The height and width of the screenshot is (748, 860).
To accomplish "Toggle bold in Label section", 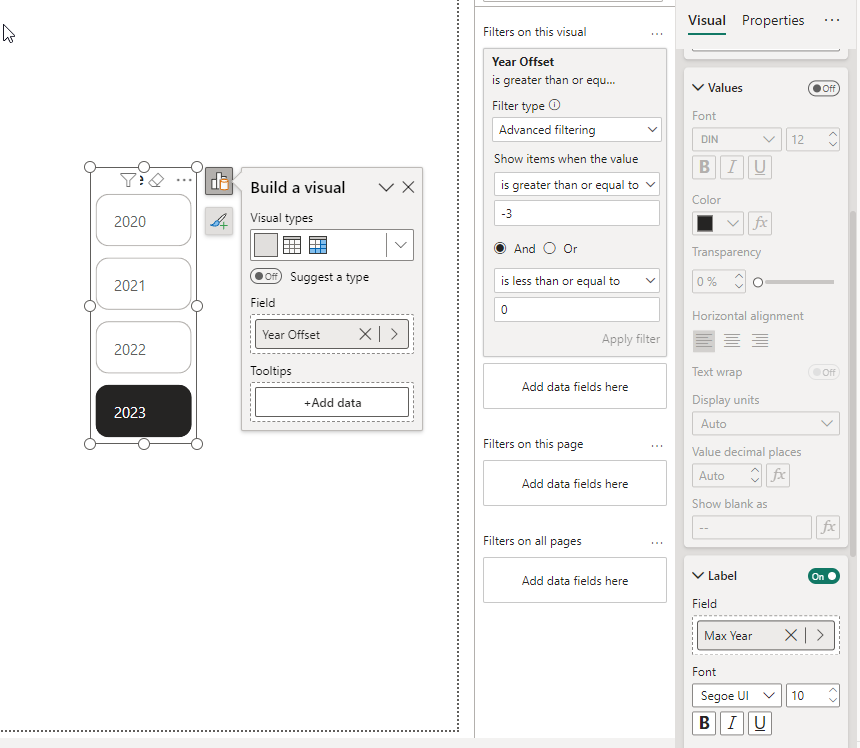I will (704, 723).
